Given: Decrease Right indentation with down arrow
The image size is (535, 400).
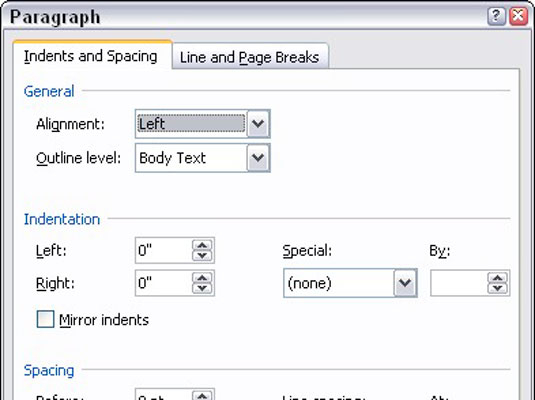Looking at the screenshot, I should (x=202, y=288).
